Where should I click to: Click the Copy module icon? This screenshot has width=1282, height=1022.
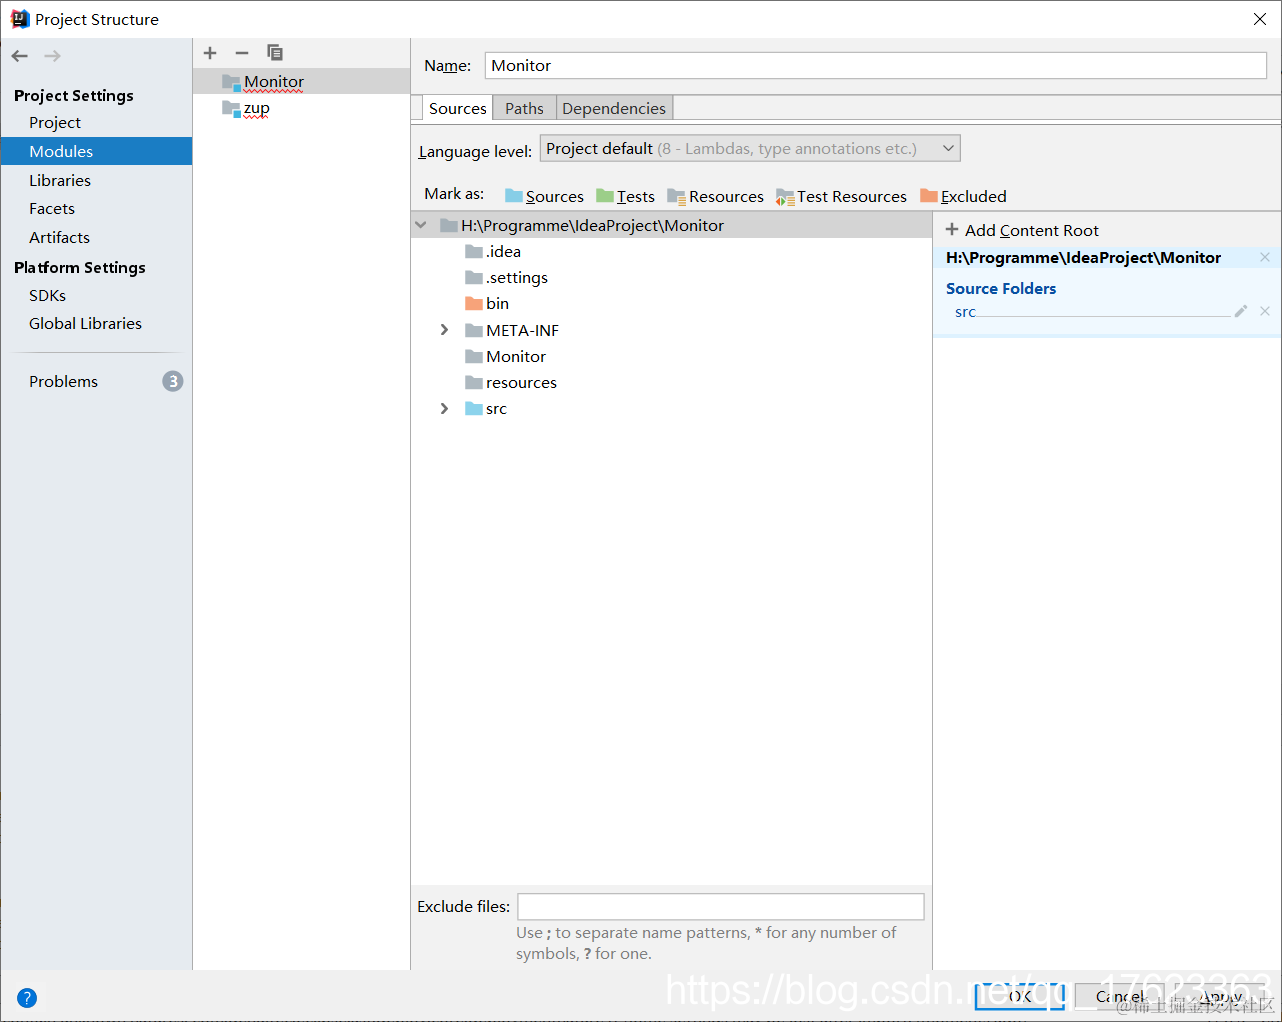click(275, 52)
